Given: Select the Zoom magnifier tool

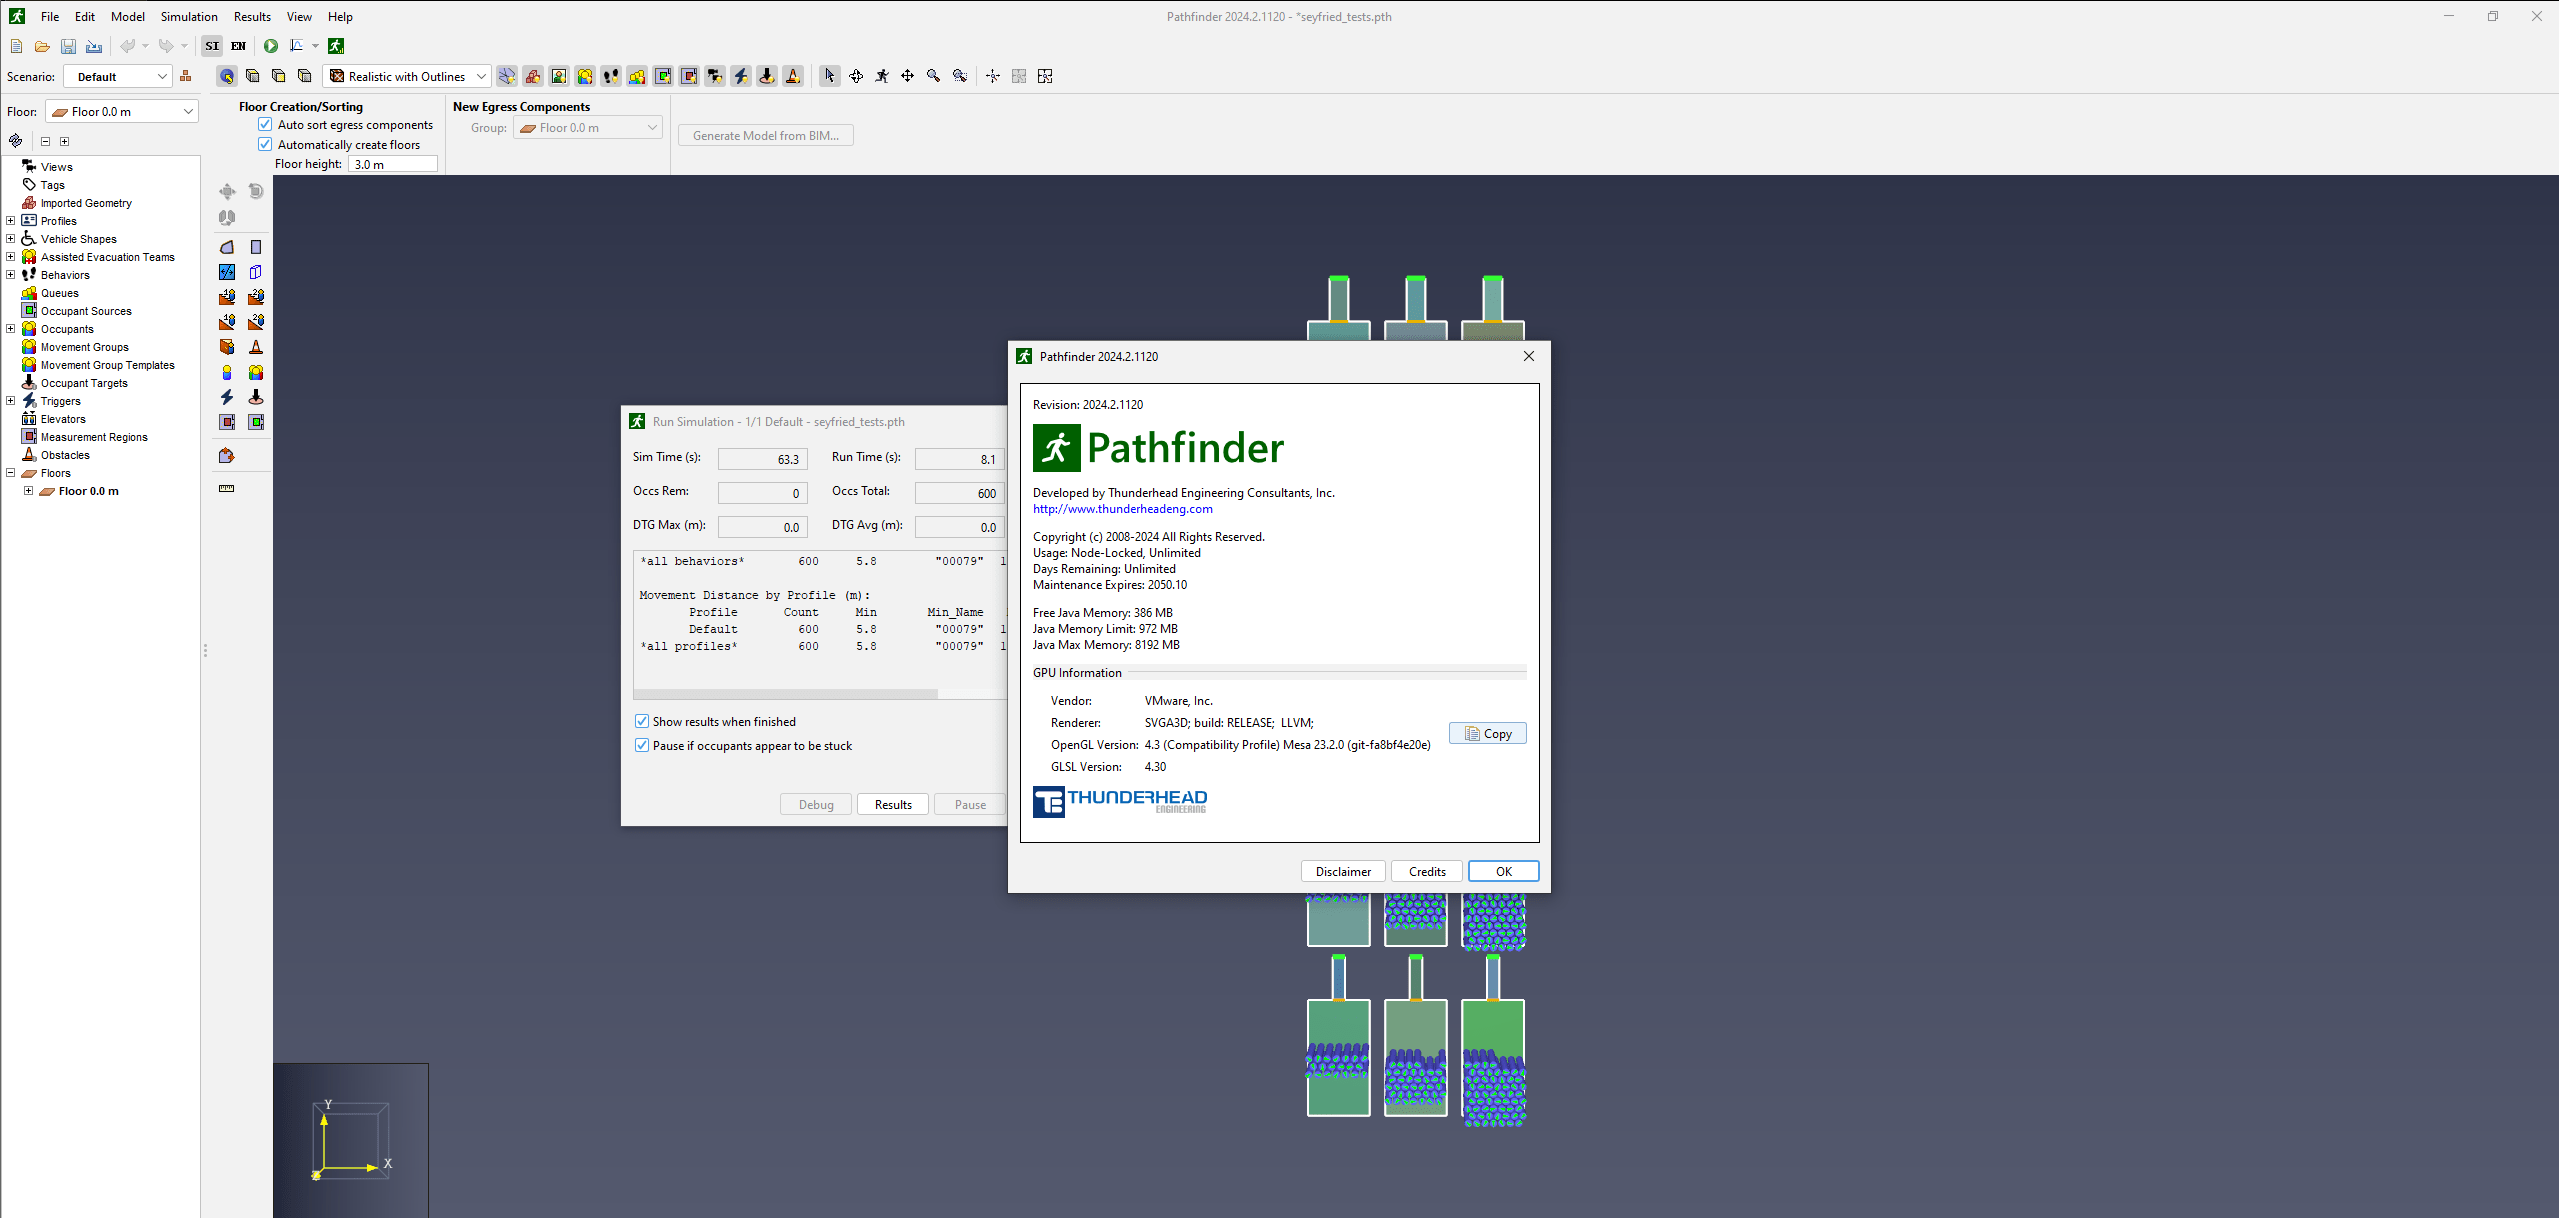Looking at the screenshot, I should (x=933, y=76).
